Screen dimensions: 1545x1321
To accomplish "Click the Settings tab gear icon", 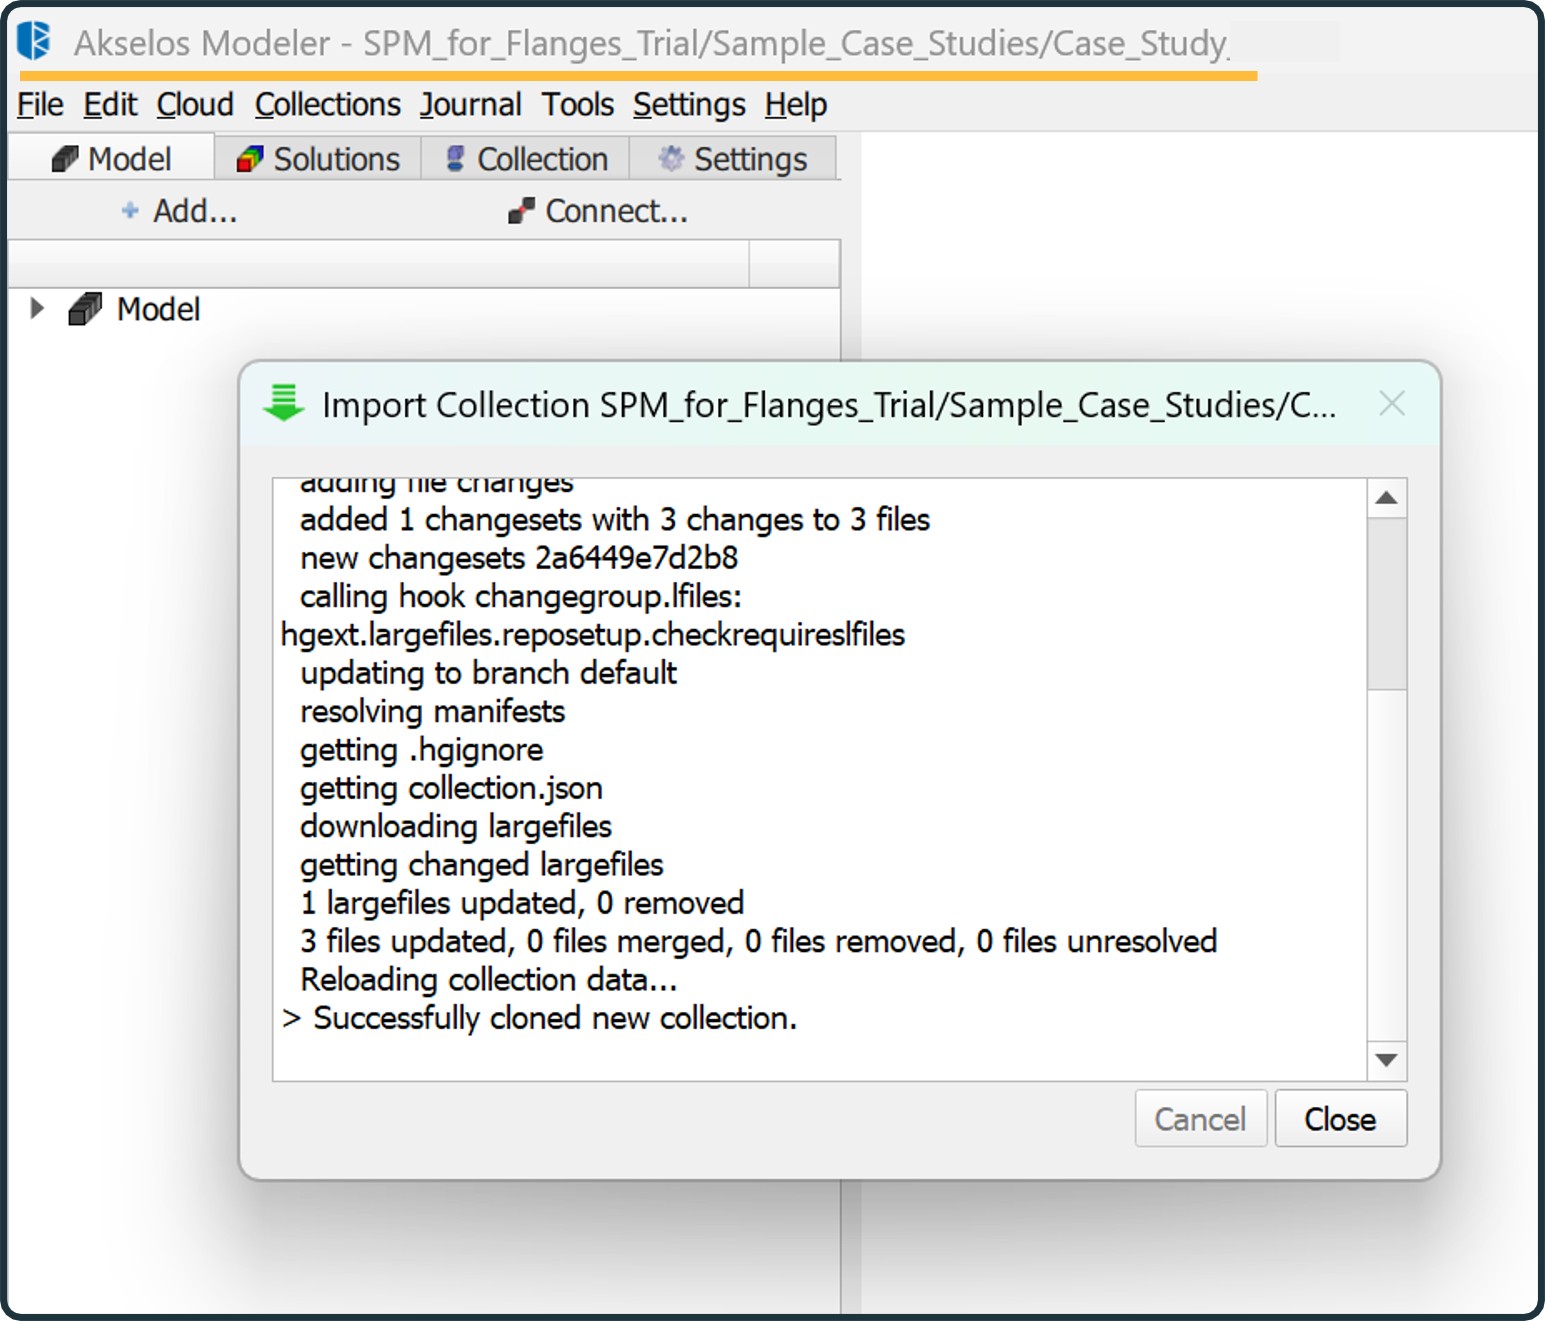I will click(671, 158).
